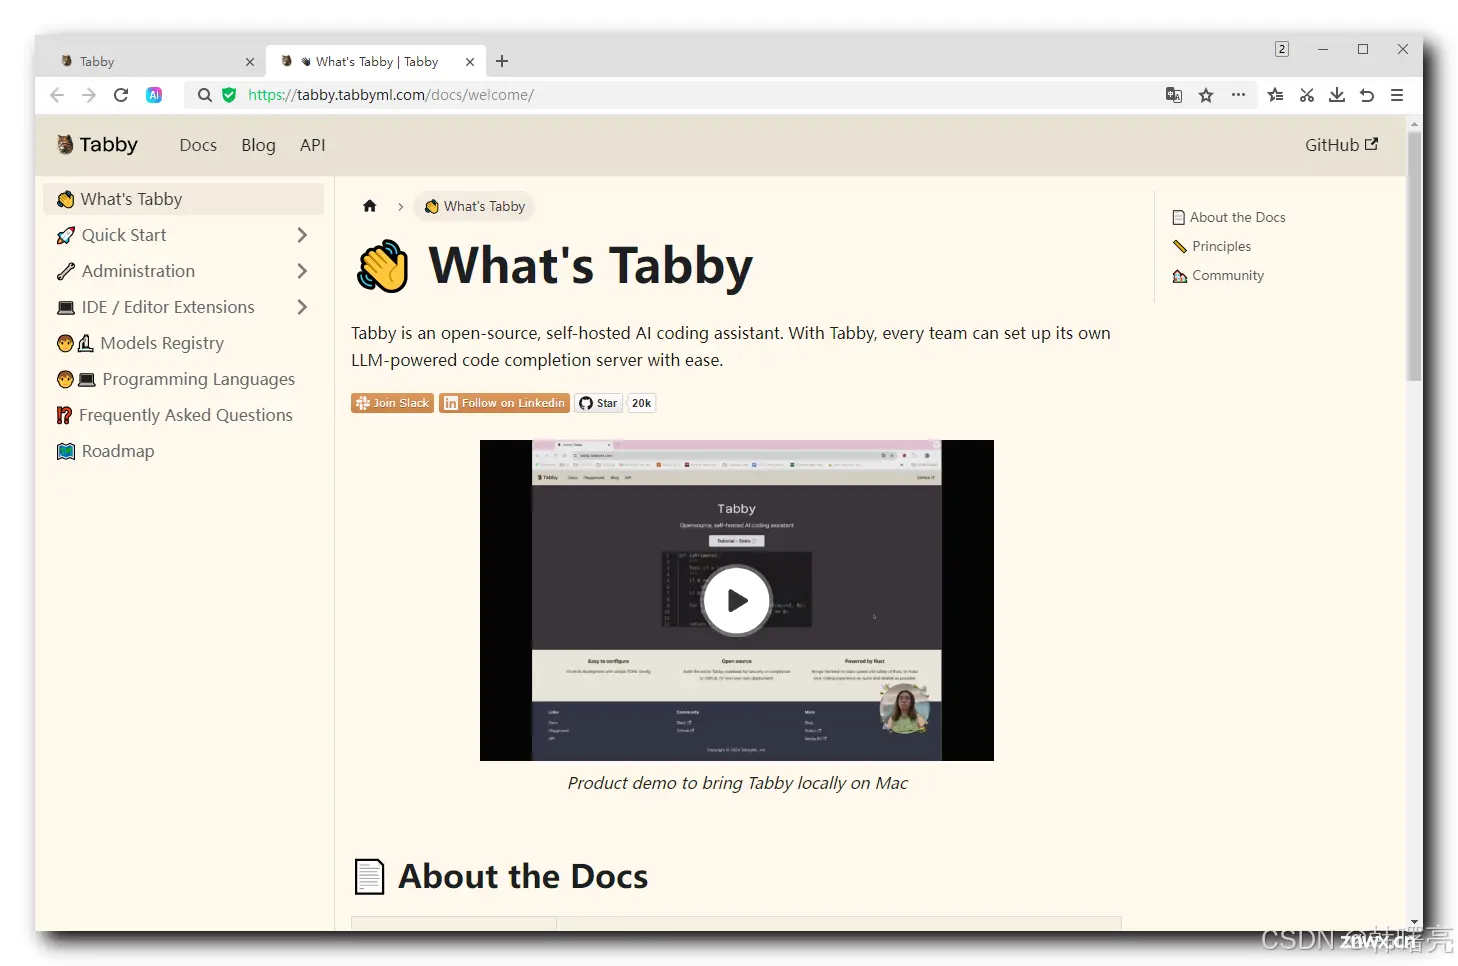The image size is (1458, 966).
Task: Expand the IDE / Editor Extensions chevron
Action: pos(302,307)
